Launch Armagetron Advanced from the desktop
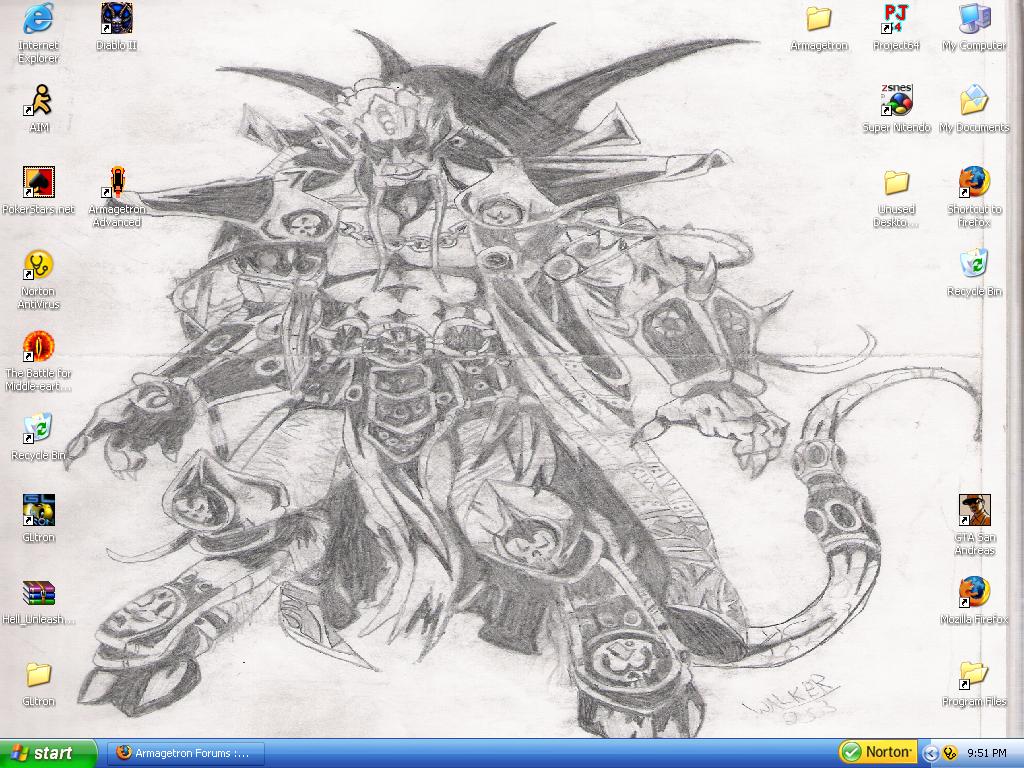1024x768 pixels. (x=117, y=184)
